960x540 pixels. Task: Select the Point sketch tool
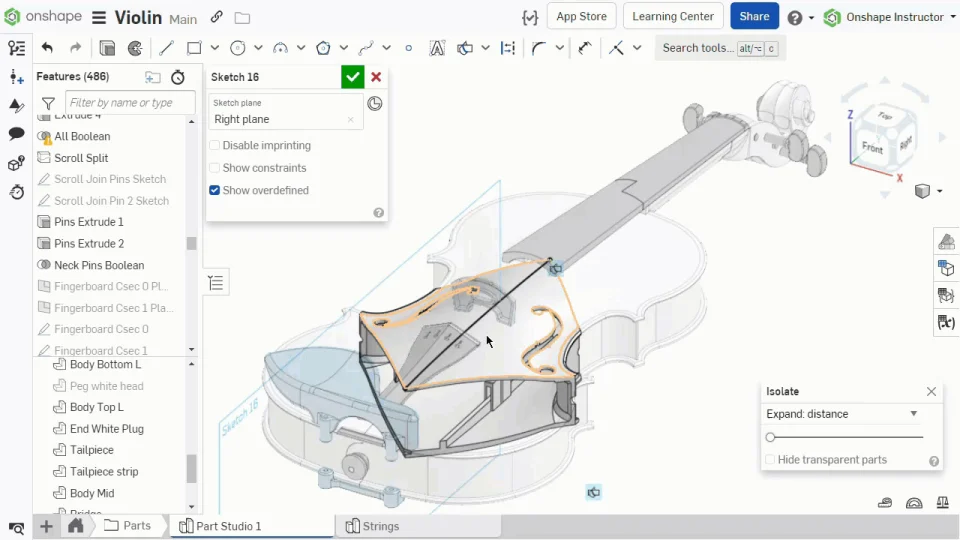(408, 48)
